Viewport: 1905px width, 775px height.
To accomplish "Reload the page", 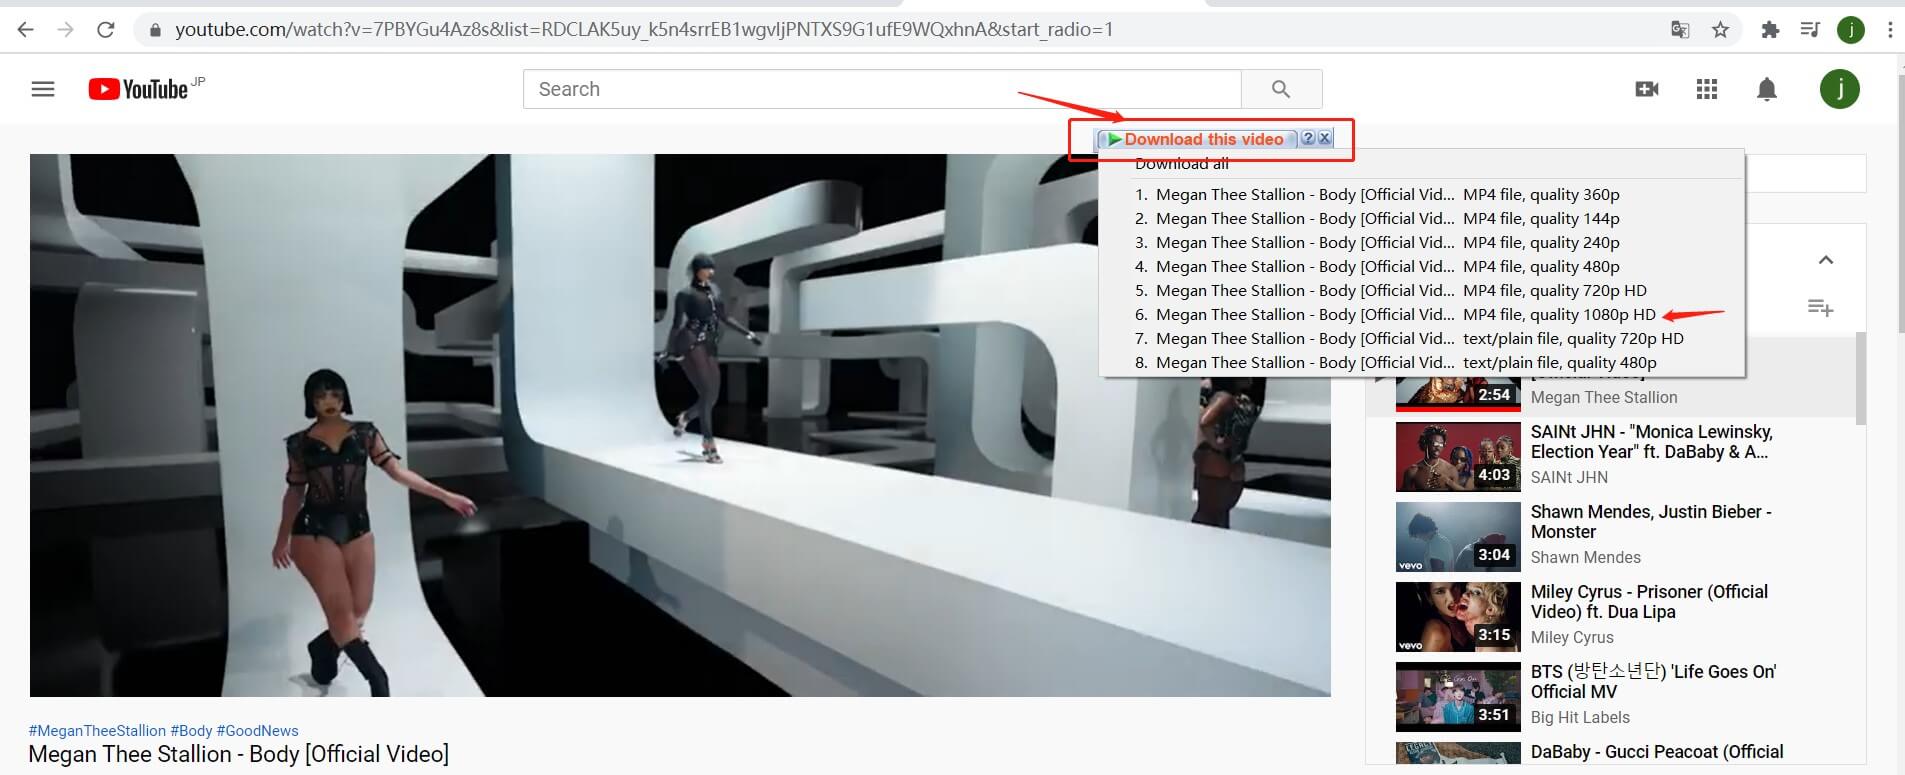I will point(105,30).
